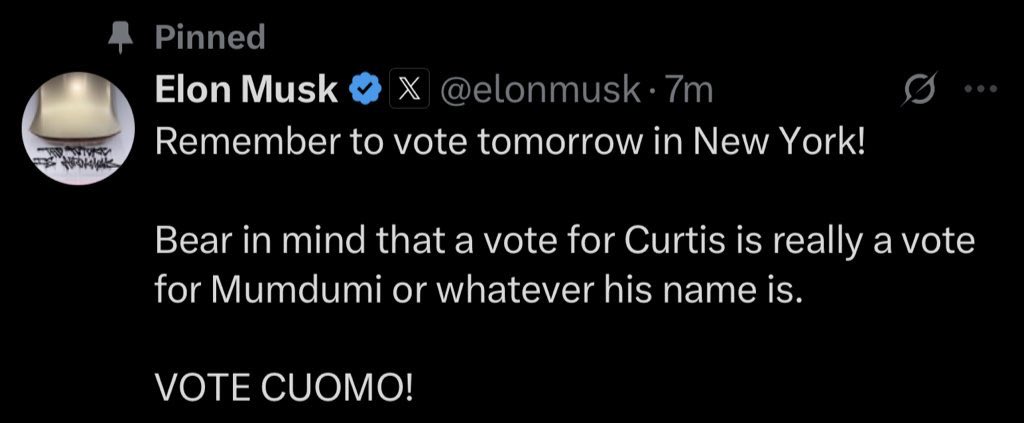1024x423 pixels.
Task: Click the Pinned label
Action: [x=210, y=38]
